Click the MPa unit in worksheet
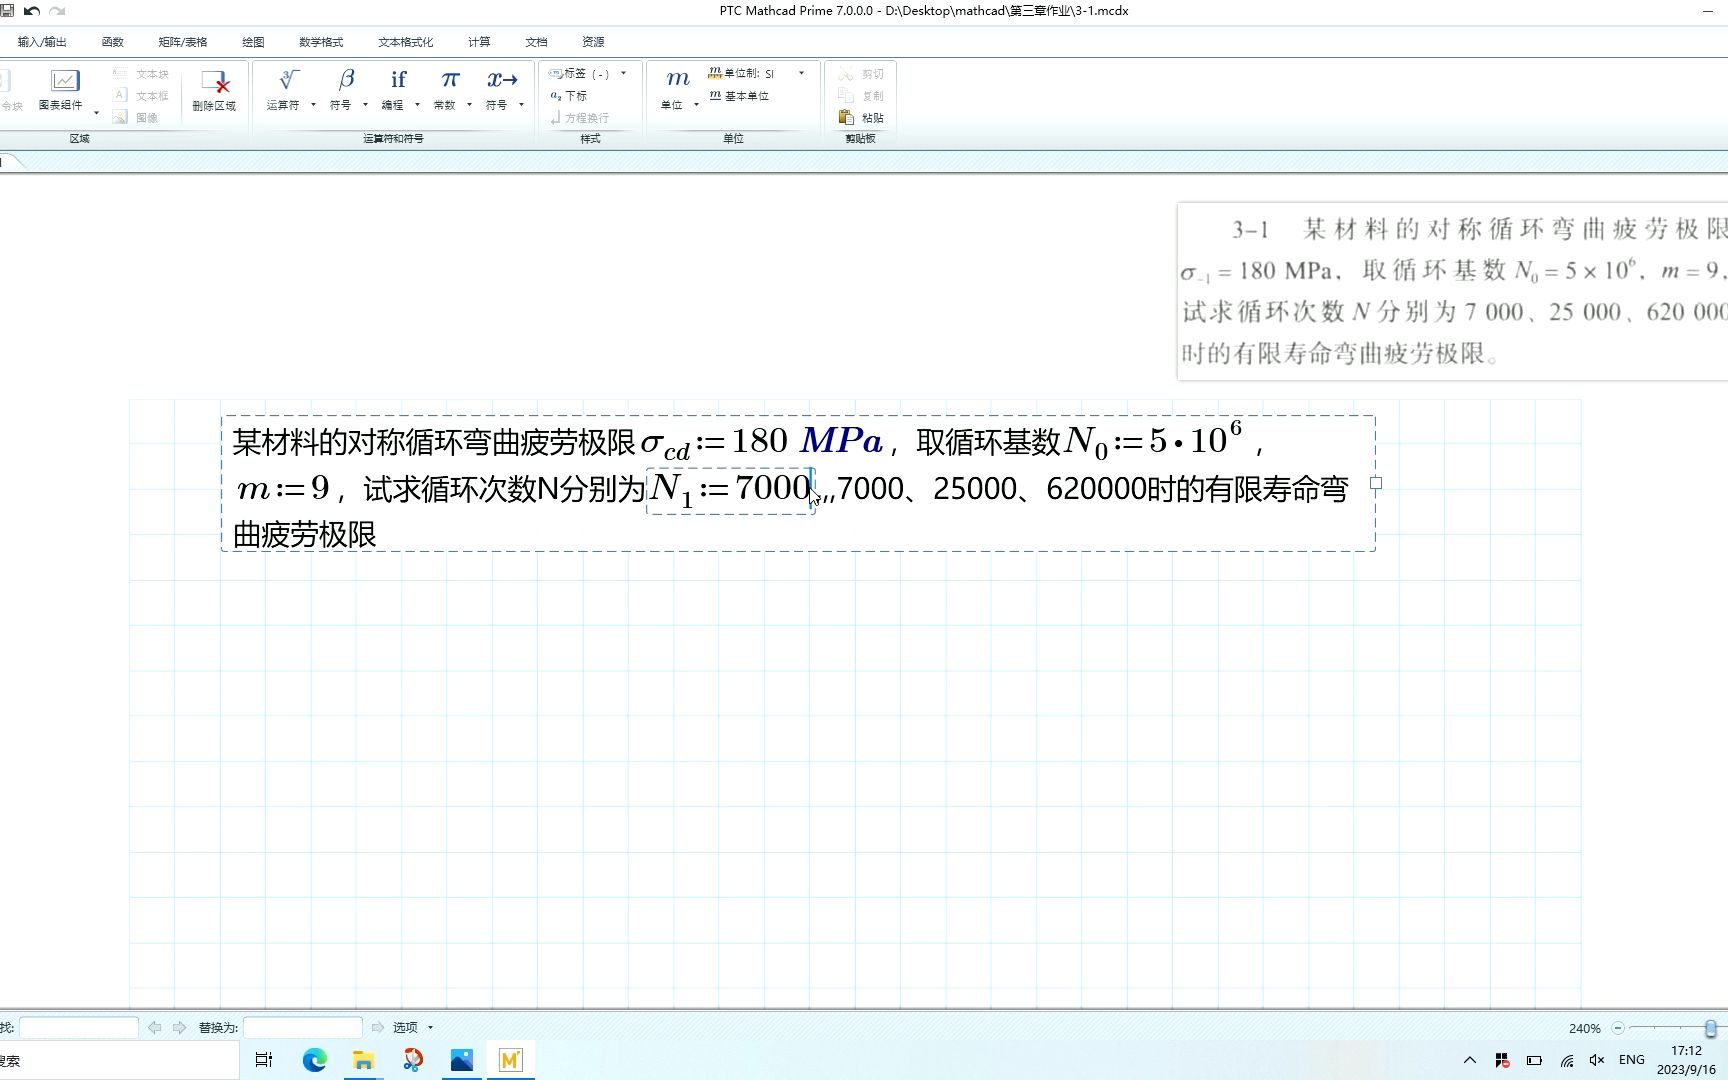This screenshot has width=1728, height=1080. [x=841, y=441]
